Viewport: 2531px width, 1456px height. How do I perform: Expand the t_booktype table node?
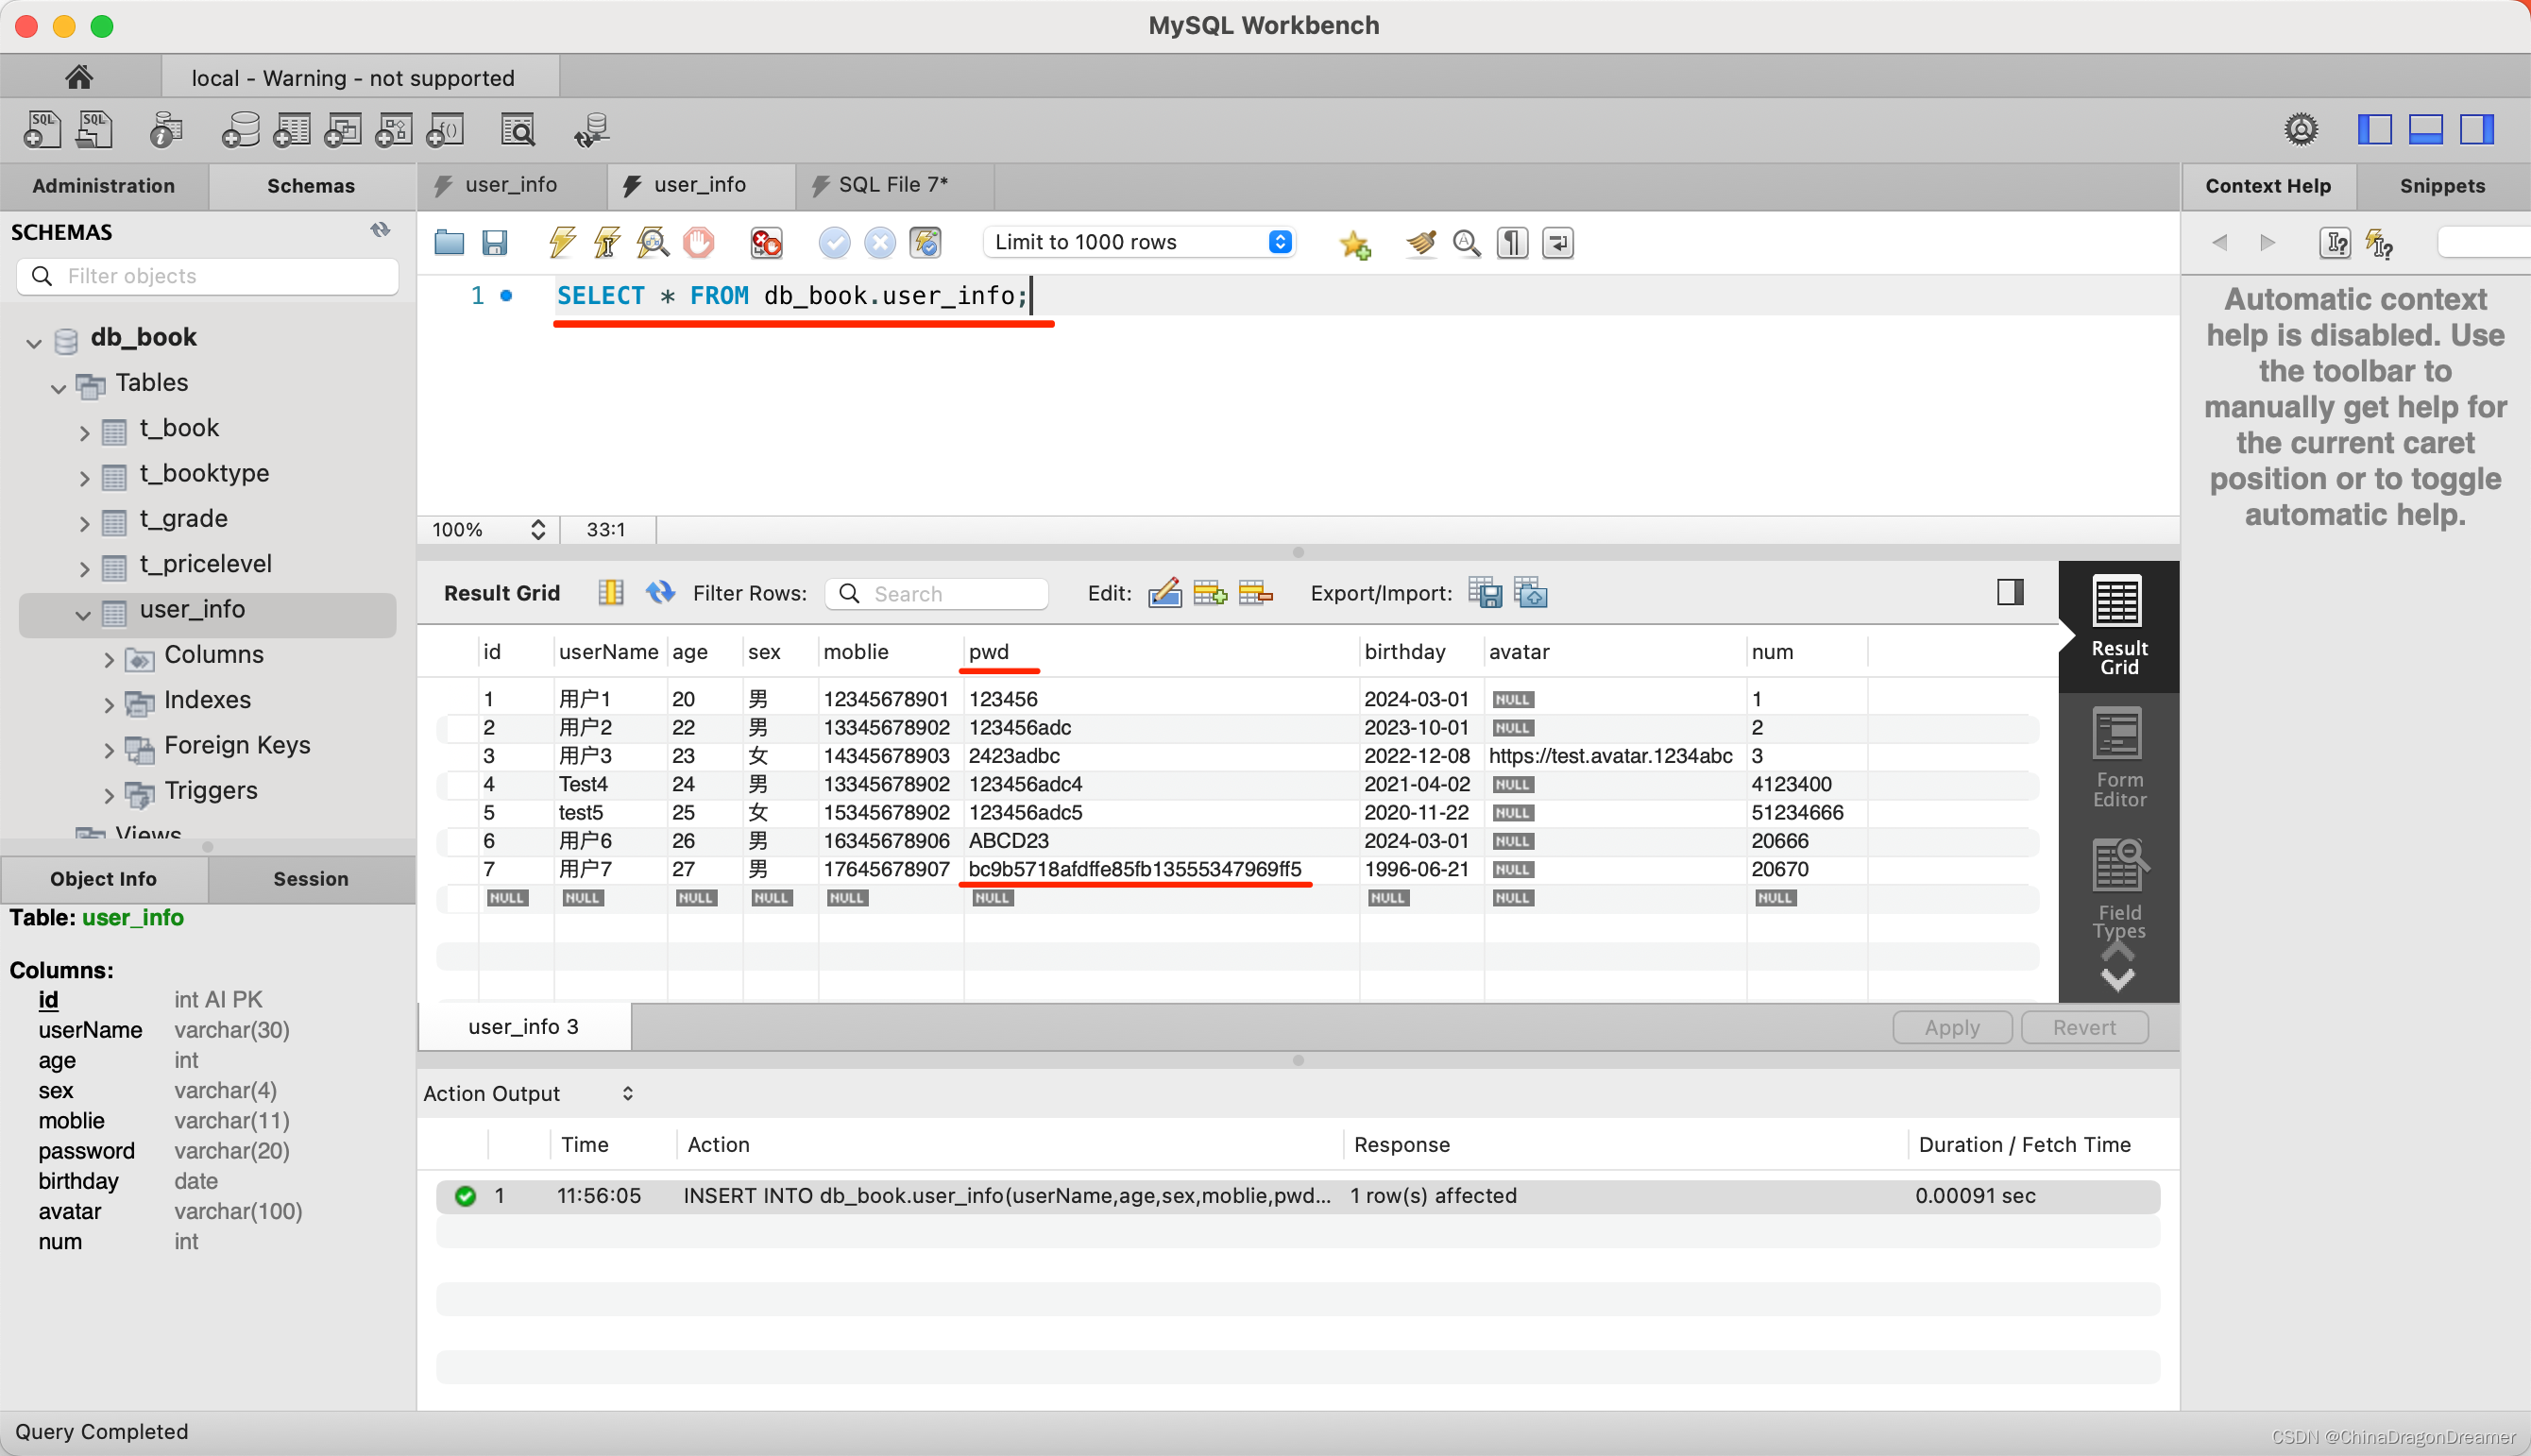point(84,478)
